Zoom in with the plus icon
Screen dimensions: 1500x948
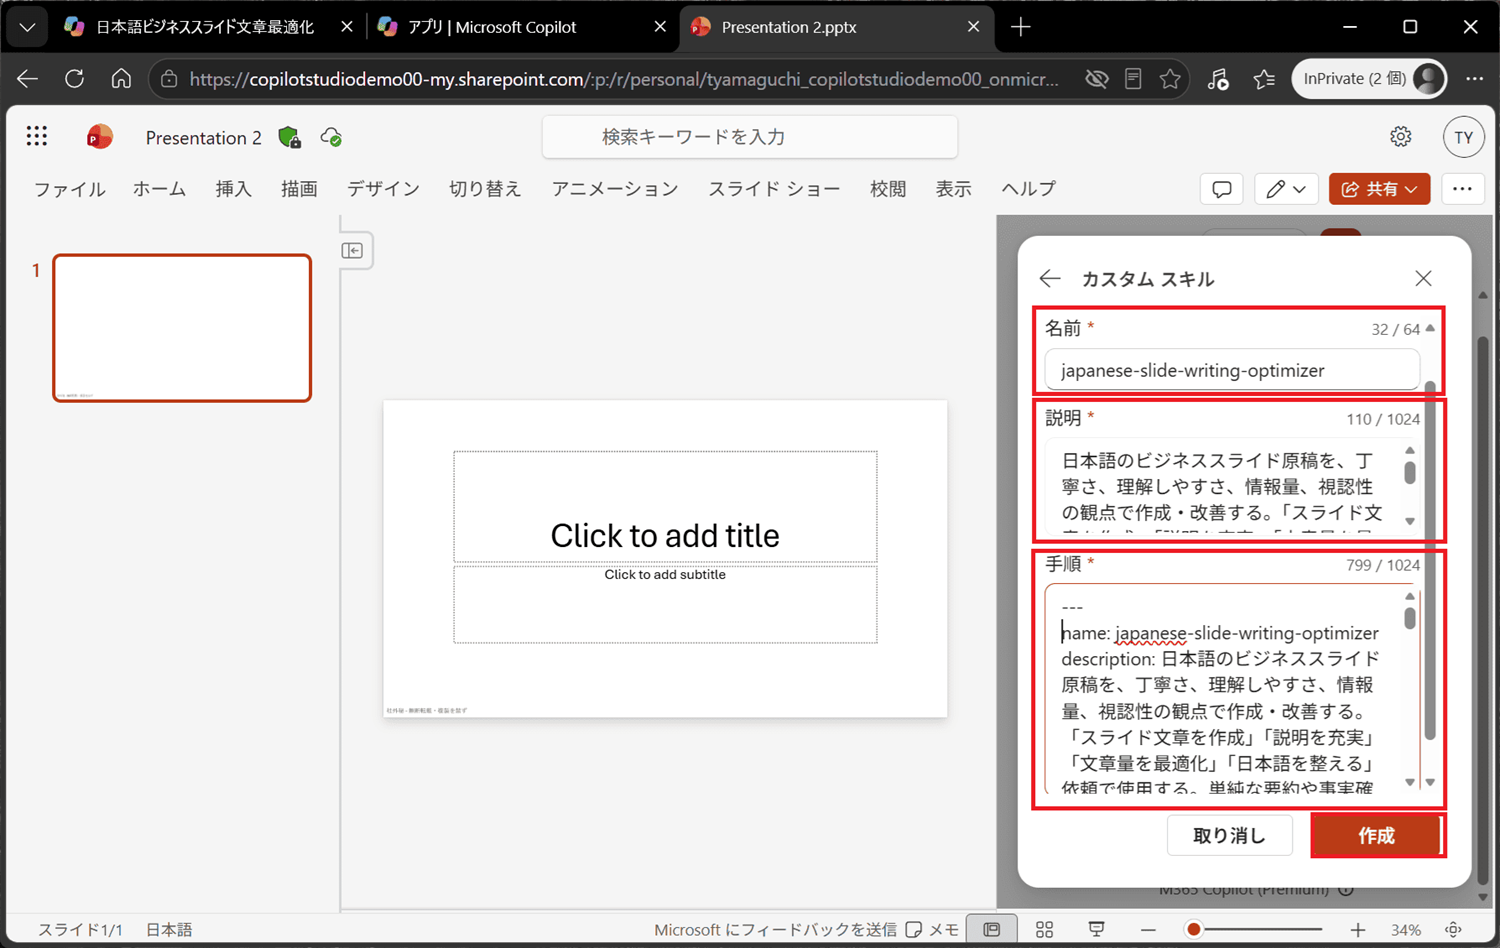1357,930
